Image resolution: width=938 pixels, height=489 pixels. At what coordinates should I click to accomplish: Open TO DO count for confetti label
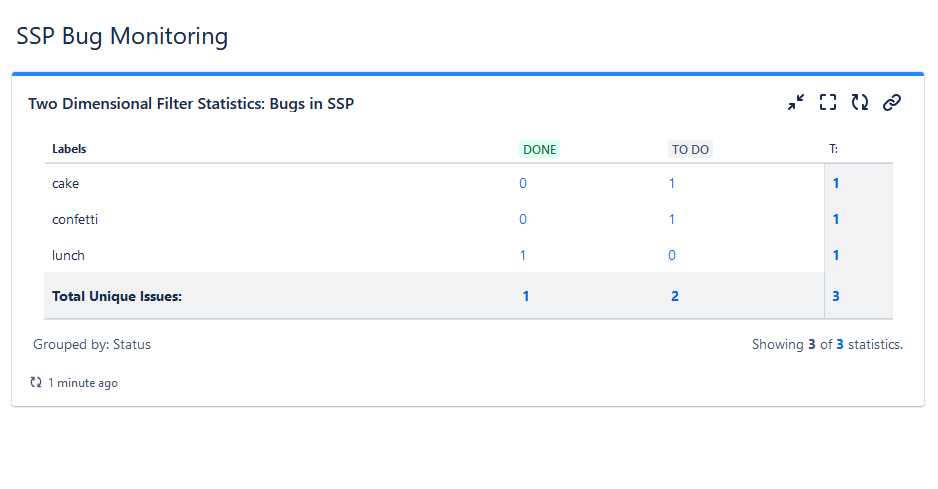[x=672, y=219]
